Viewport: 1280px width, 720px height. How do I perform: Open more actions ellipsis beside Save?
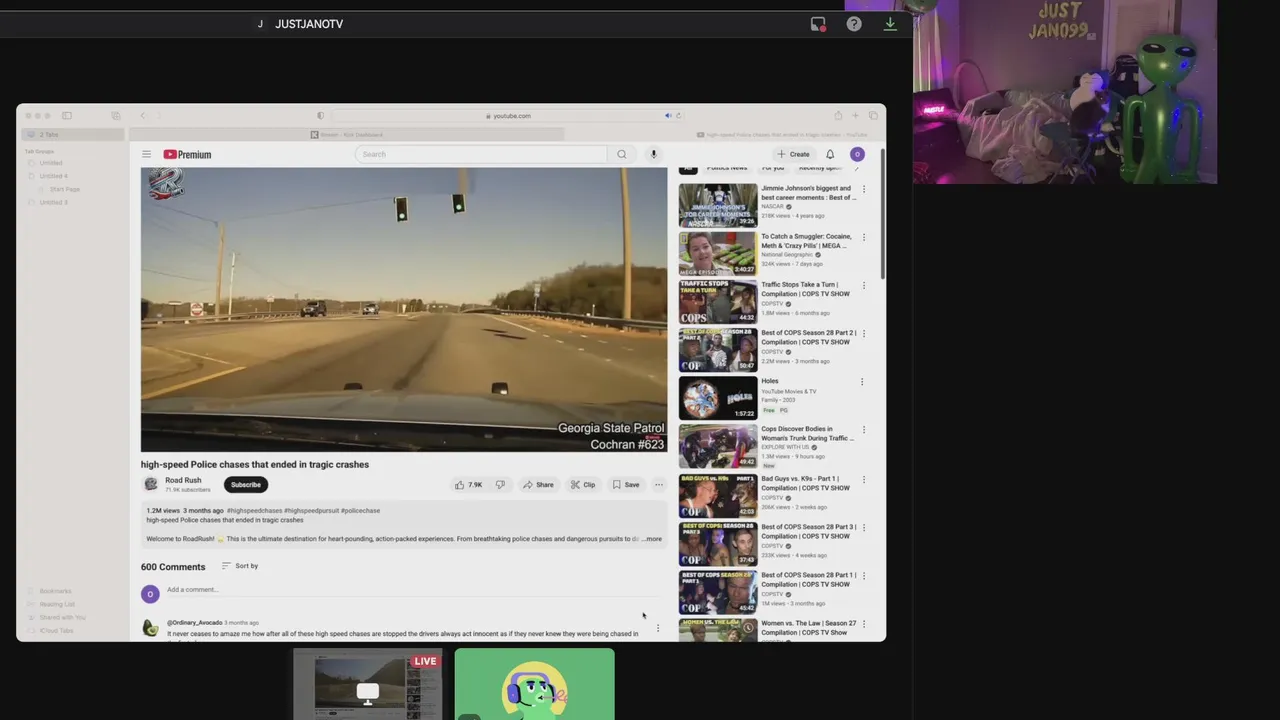659,485
